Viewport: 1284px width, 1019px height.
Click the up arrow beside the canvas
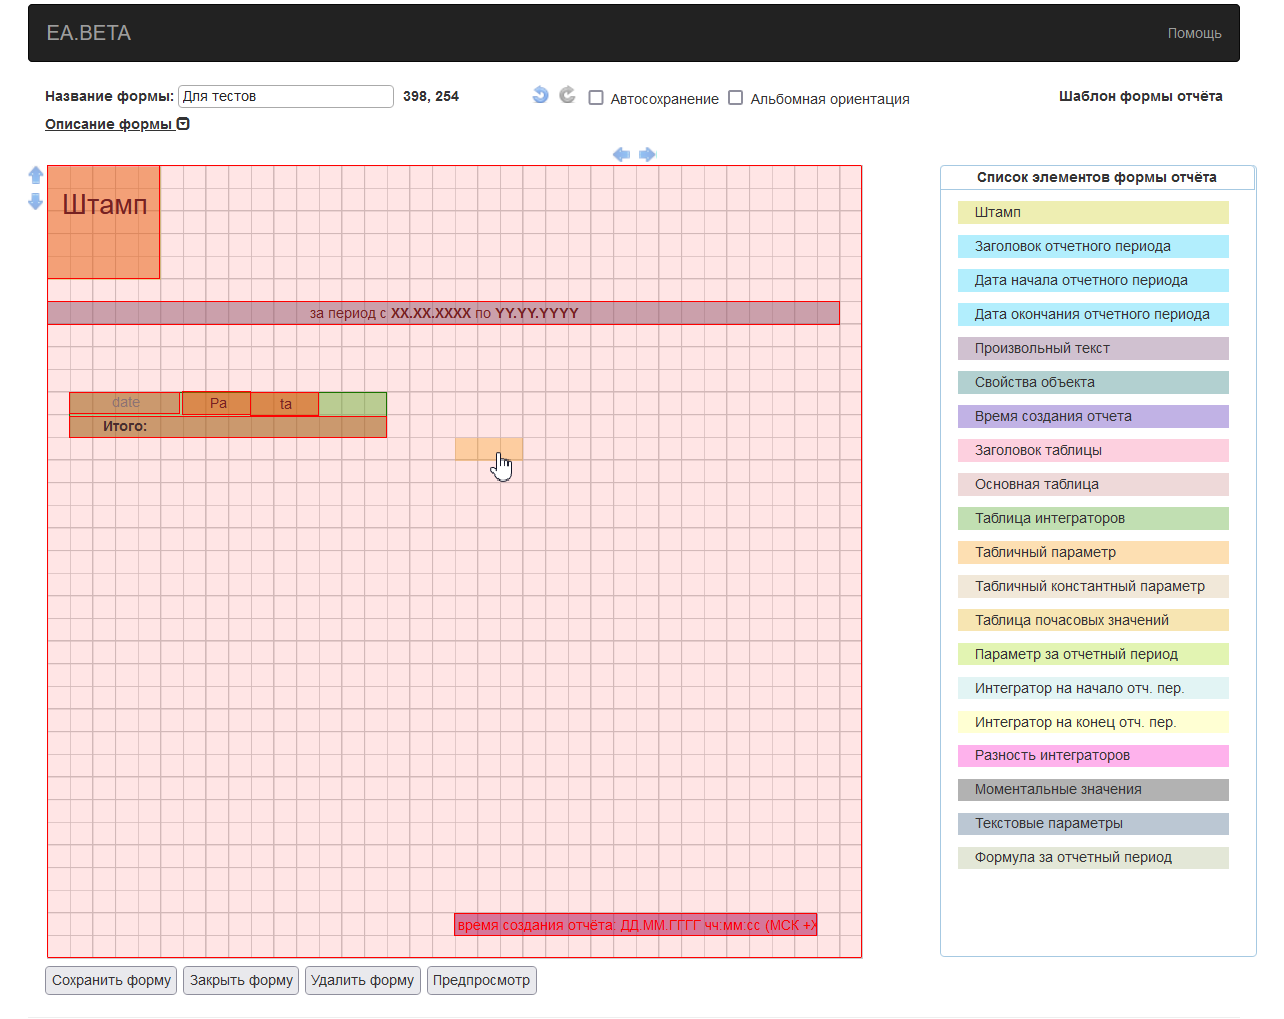click(36, 175)
